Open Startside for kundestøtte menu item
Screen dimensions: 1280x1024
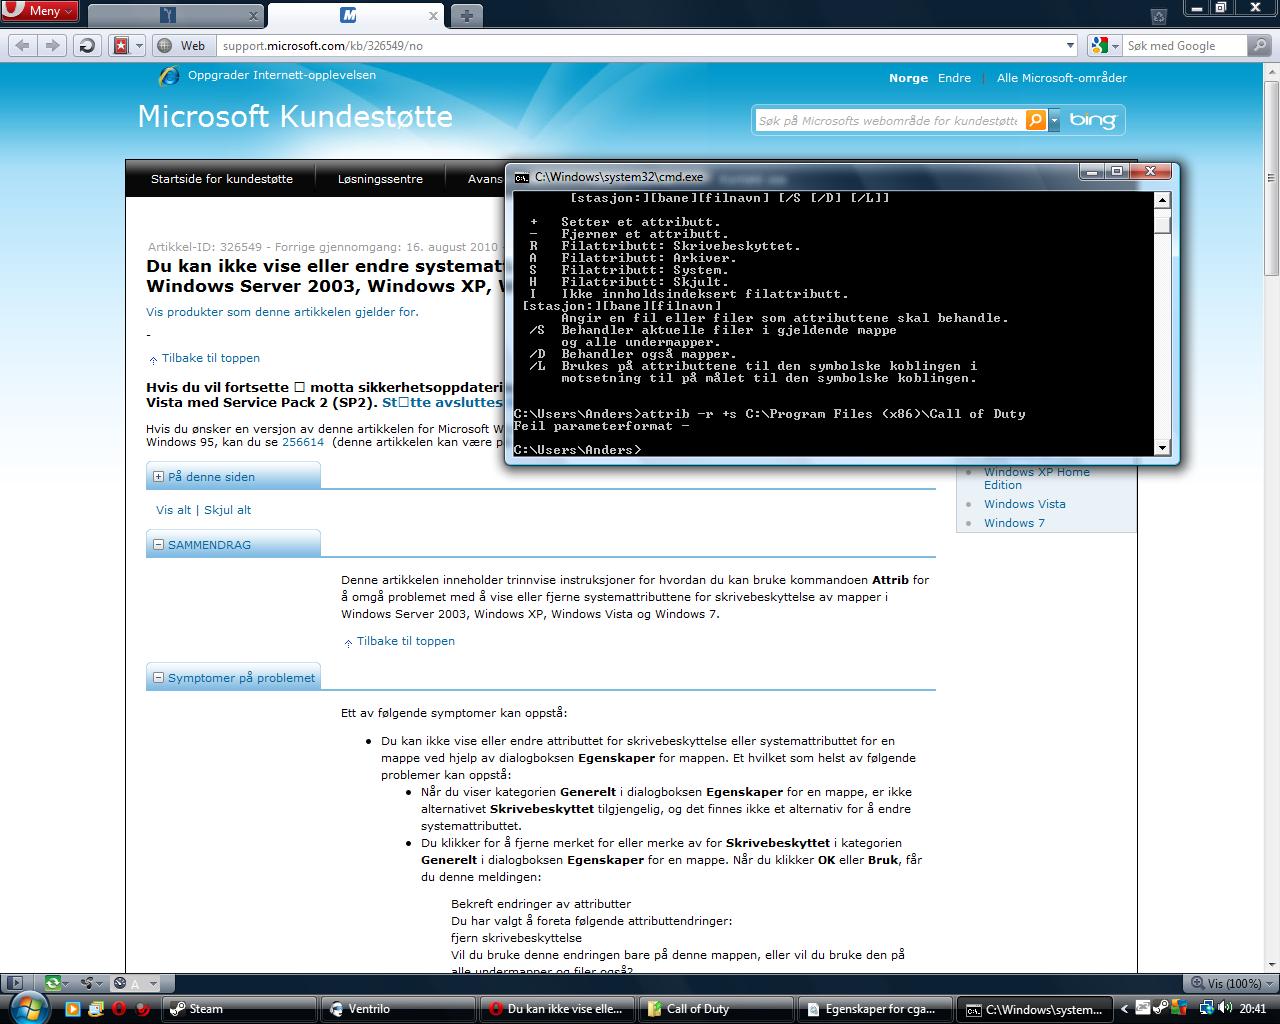pos(222,179)
